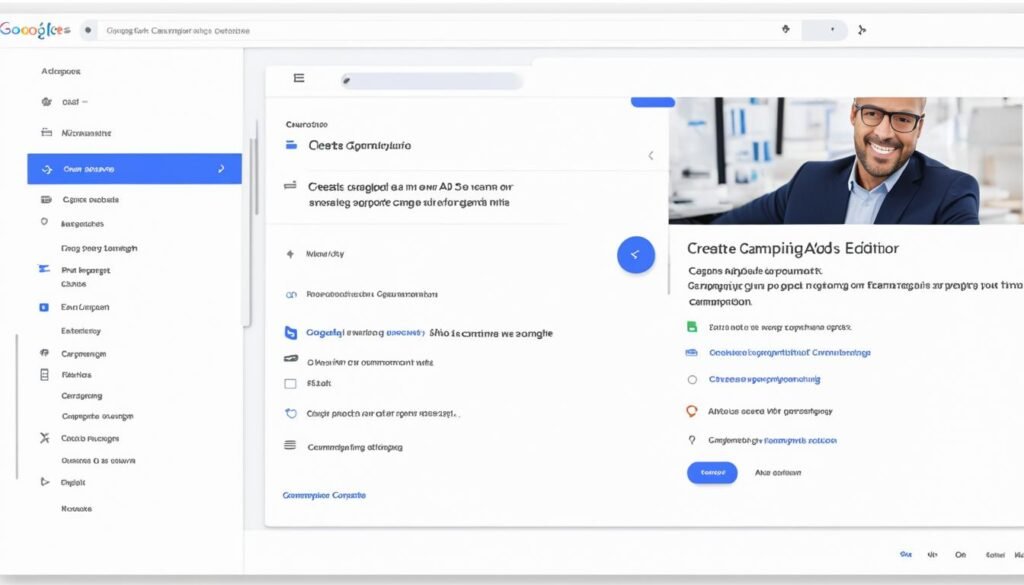Click the grey search field in the main panel
The width and height of the screenshot is (1024, 585).
tap(431, 81)
